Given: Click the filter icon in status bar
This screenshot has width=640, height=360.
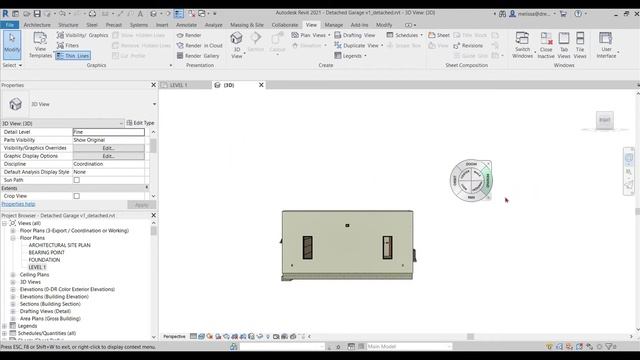Looking at the screenshot, I should tap(609, 347).
